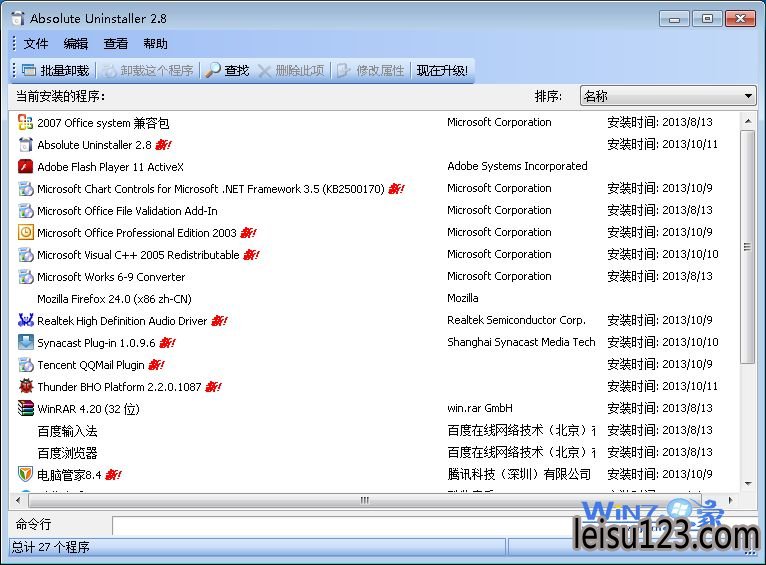The height and width of the screenshot is (565, 766).
Task: Select Synacast Plug-in 1.0.9.6 text
Action: pos(96,342)
